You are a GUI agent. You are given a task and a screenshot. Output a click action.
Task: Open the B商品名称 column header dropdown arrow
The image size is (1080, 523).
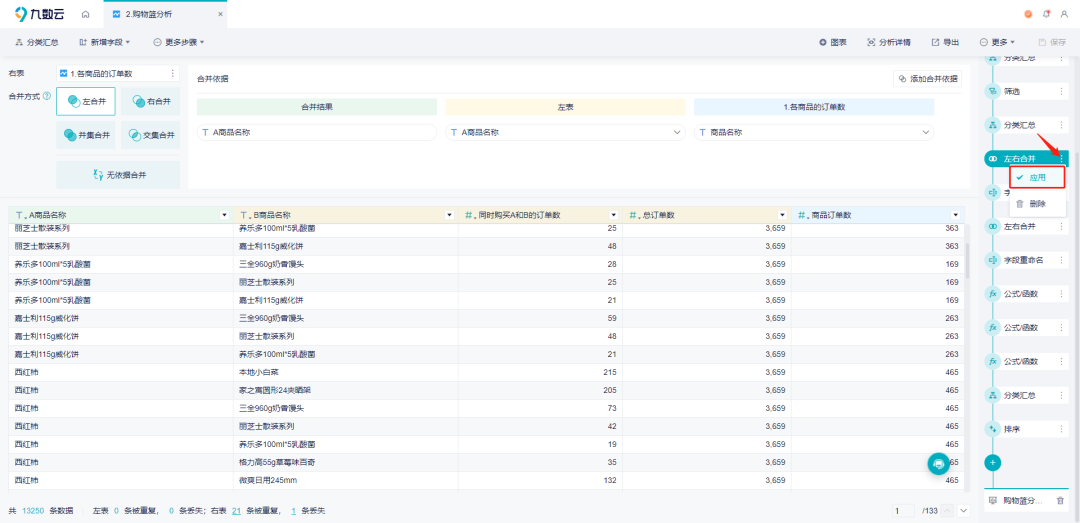[x=450, y=215]
